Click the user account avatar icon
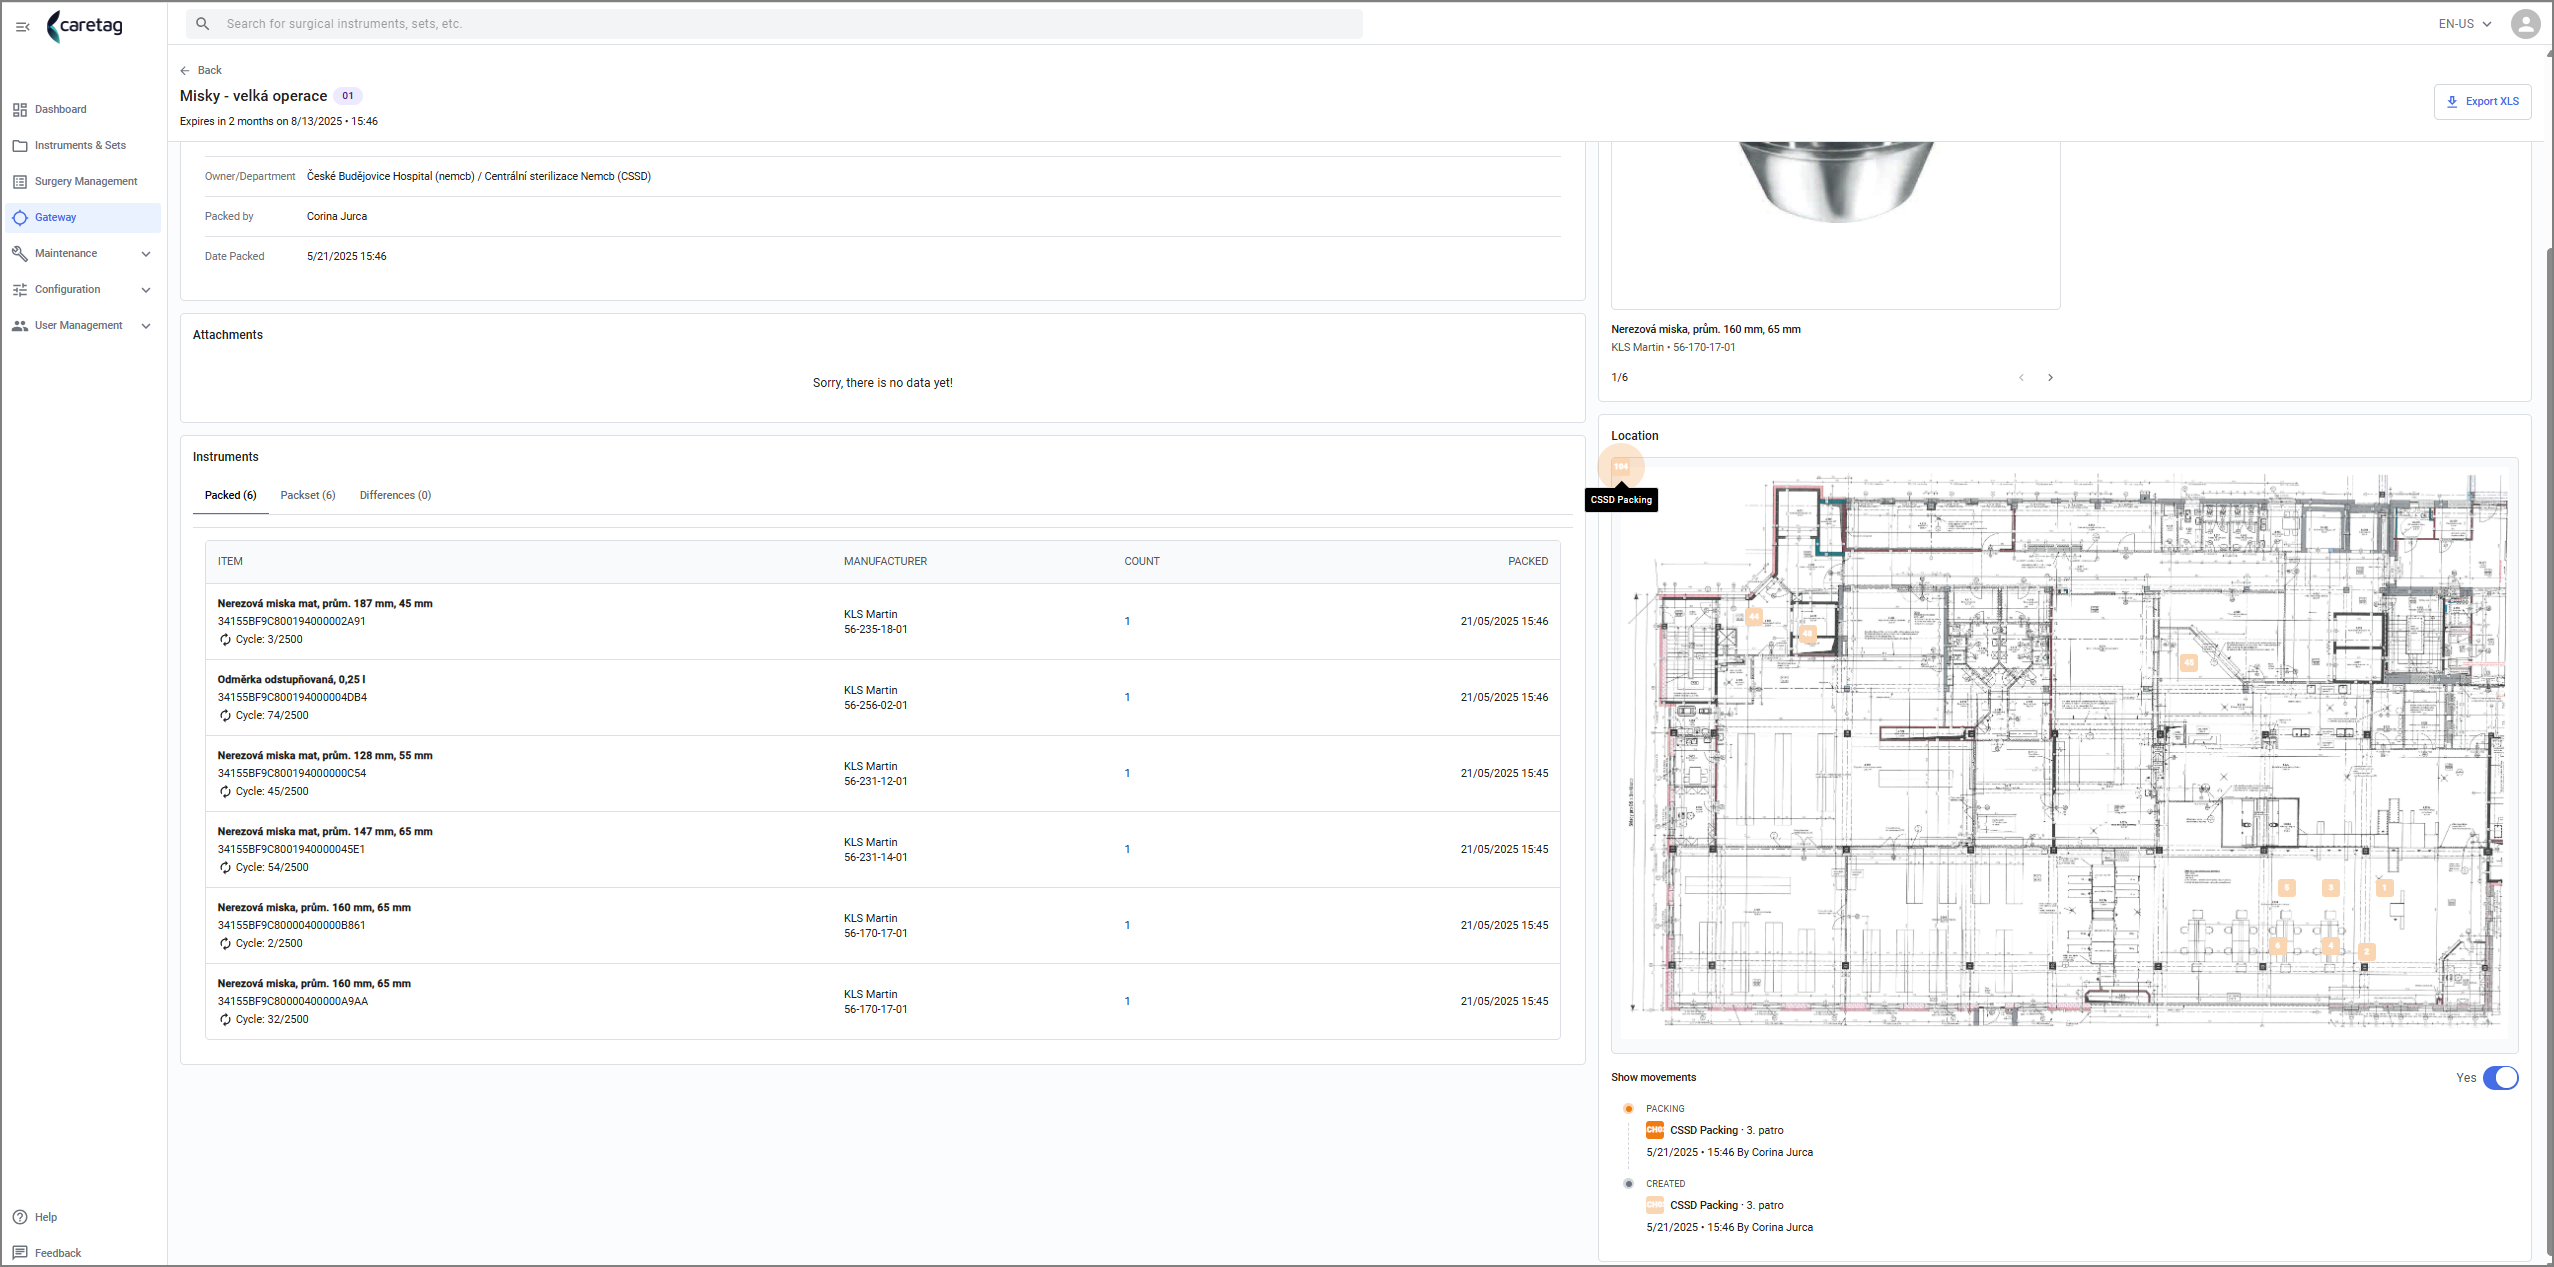The image size is (2554, 1267). [x=2525, y=24]
